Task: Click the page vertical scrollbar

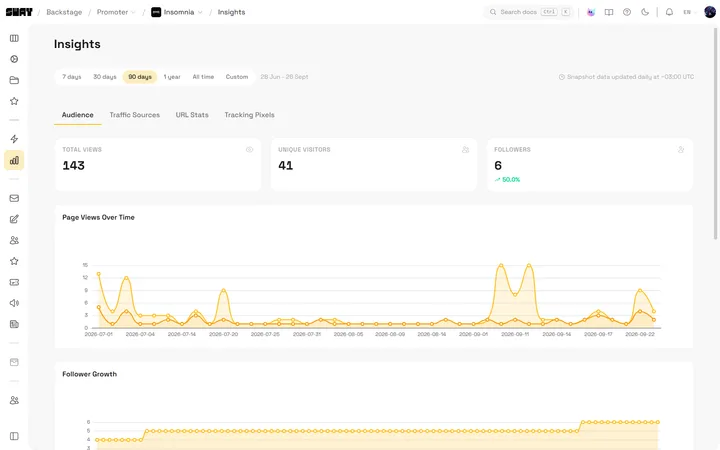Action: [715, 133]
